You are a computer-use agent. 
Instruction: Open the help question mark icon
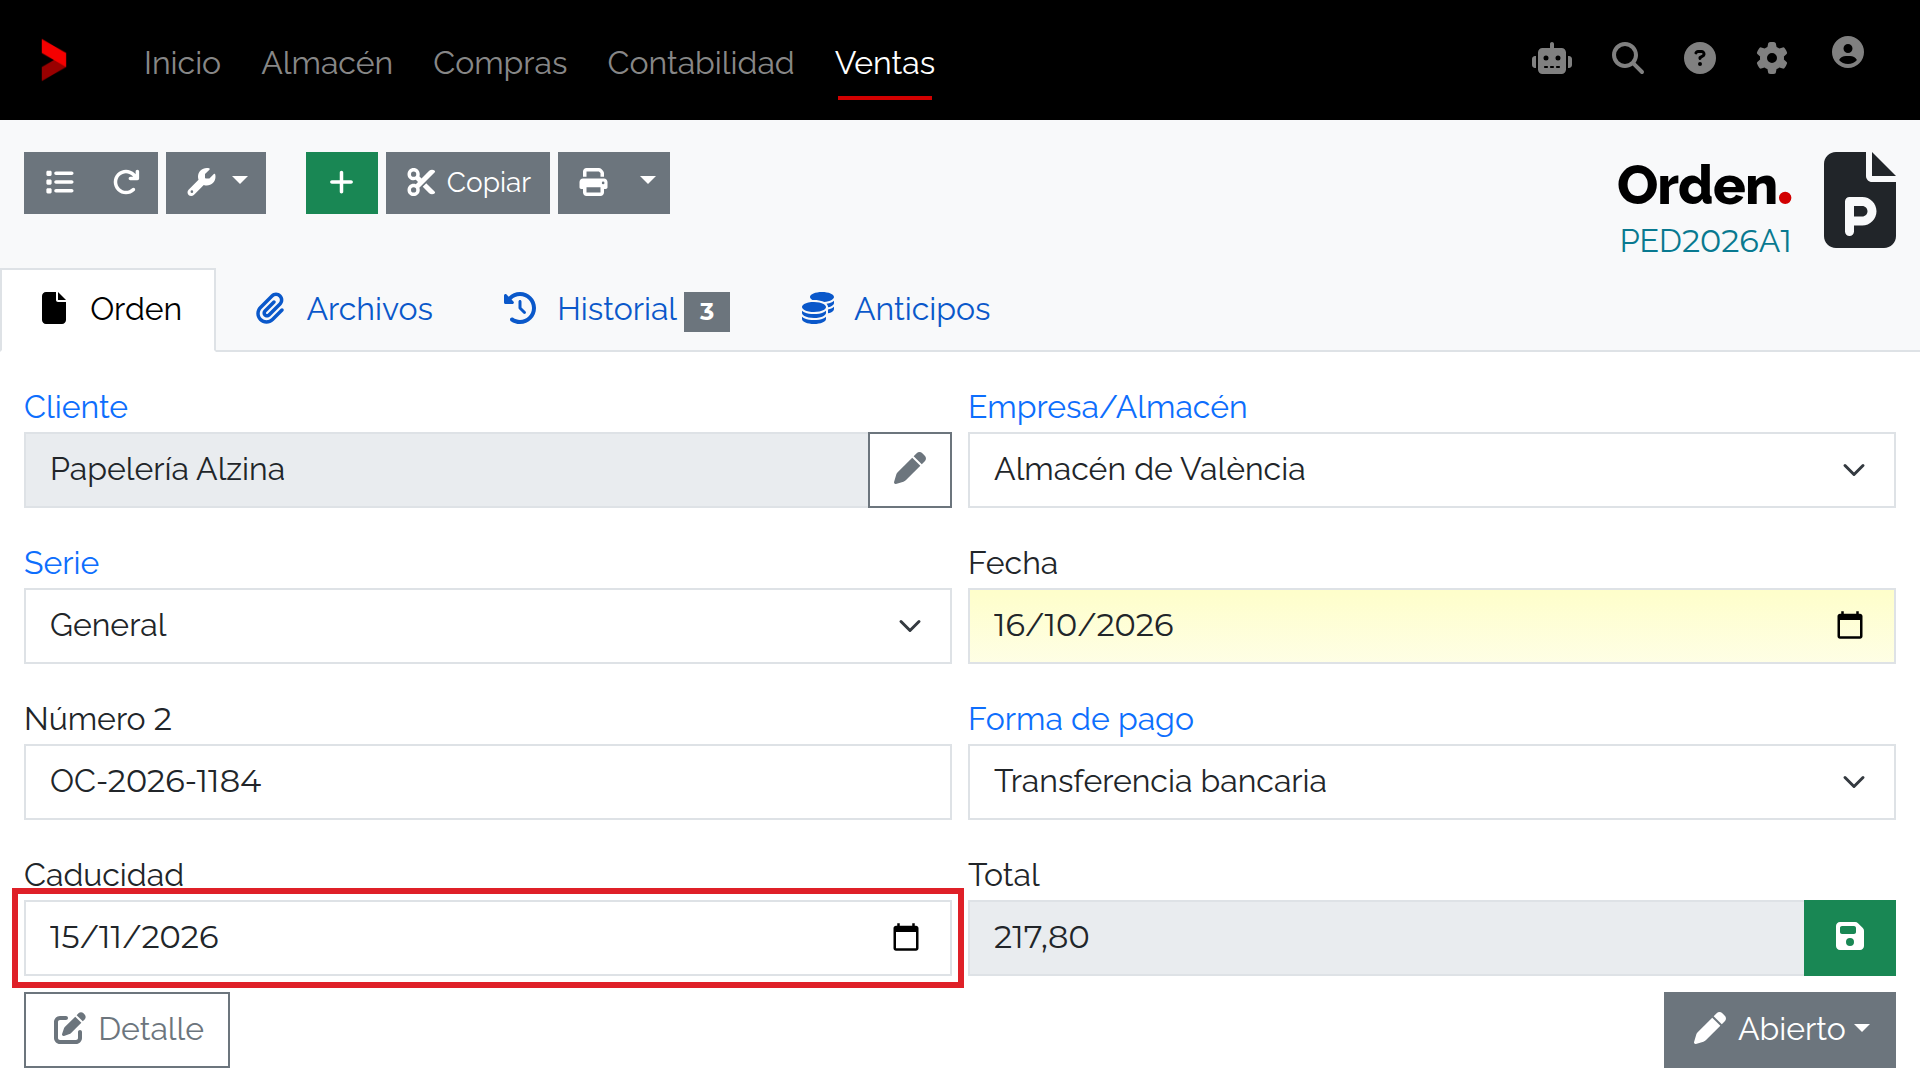click(1699, 59)
